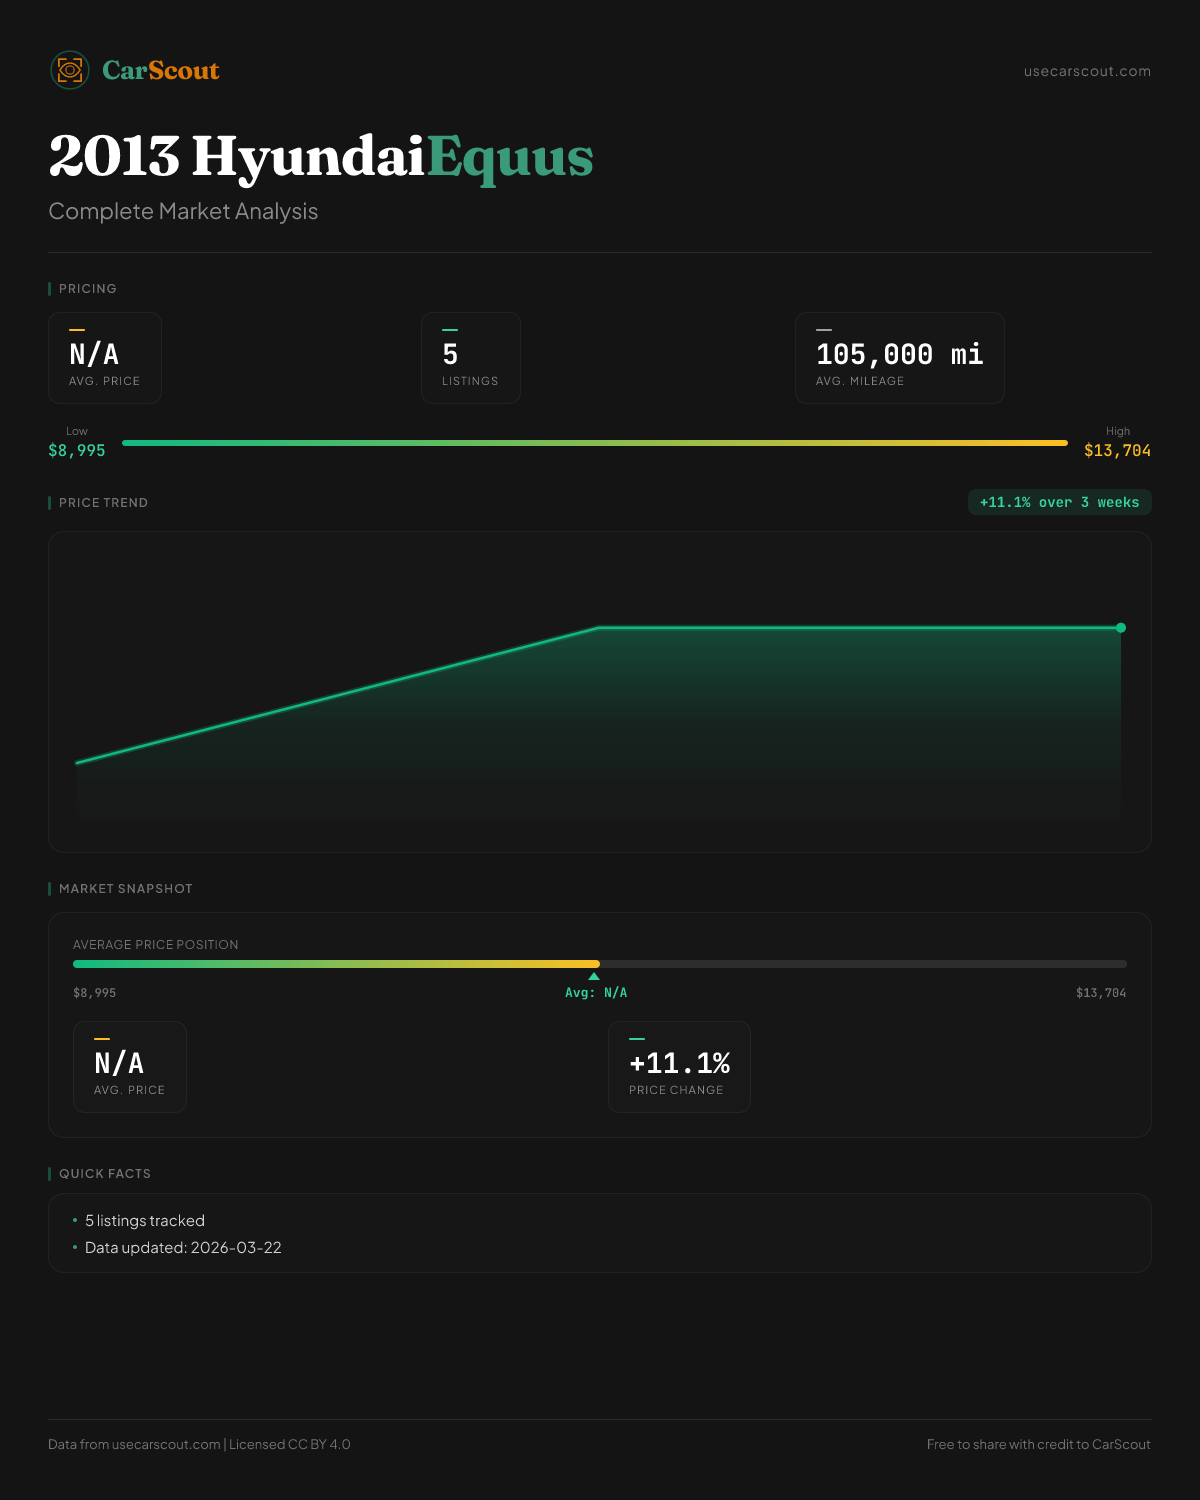The width and height of the screenshot is (1200, 1500).
Task: Click the Avg. Price N/A card under Pricing
Action: pyautogui.click(x=105, y=358)
